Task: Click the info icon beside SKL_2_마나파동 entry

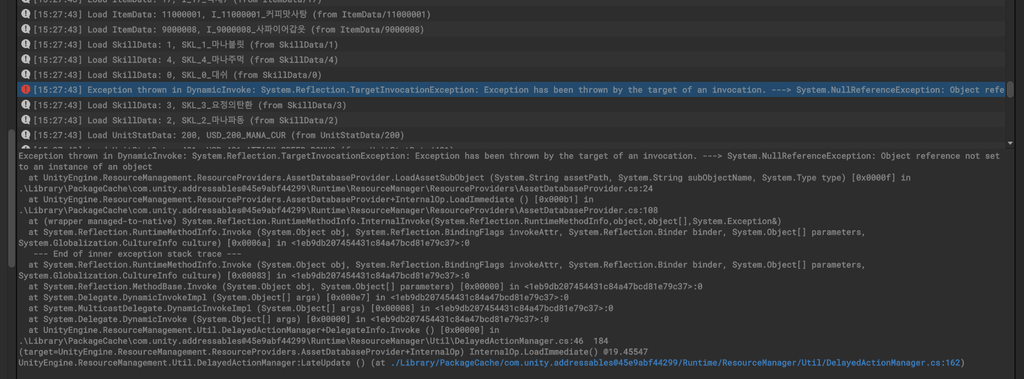Action: click(25, 120)
